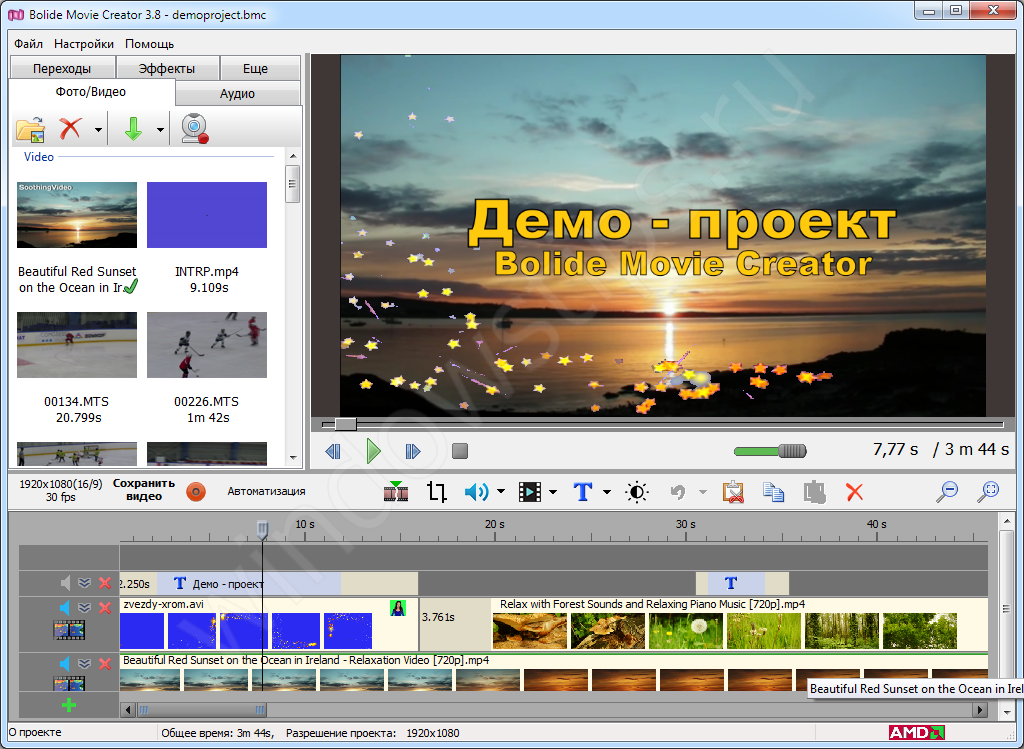Select the Relax with Forest Sounds clip
Viewport: 1024px width, 749px height.
pos(740,624)
